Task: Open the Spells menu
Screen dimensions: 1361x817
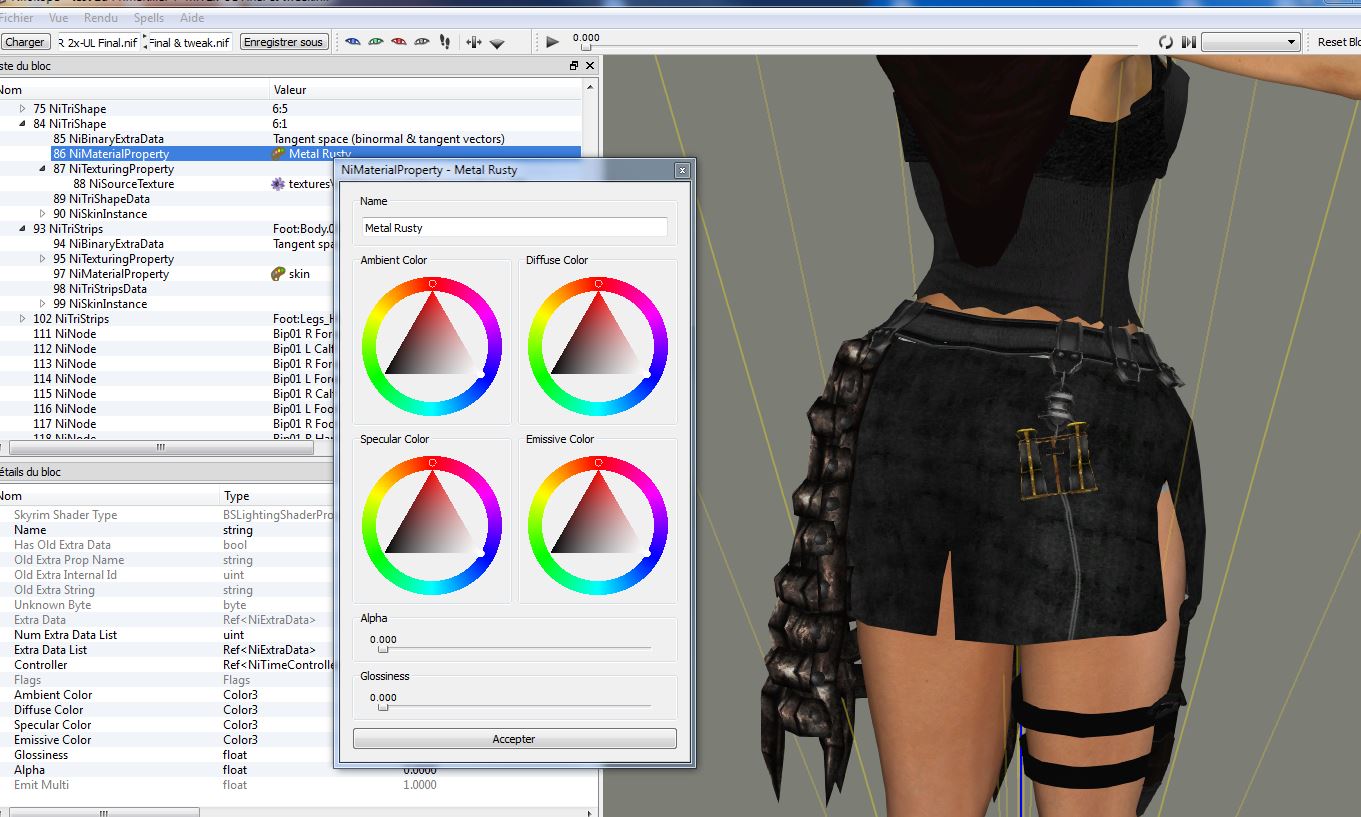Action: pyautogui.click(x=149, y=18)
